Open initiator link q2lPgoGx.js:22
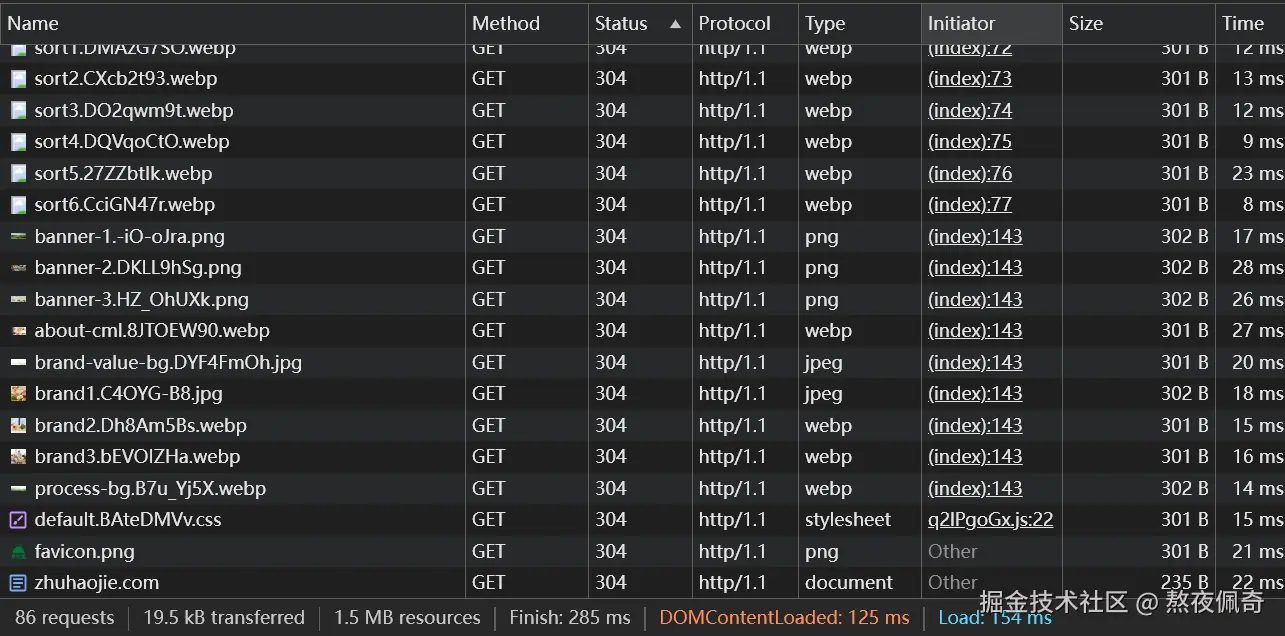The width and height of the screenshot is (1285, 636). click(990, 520)
